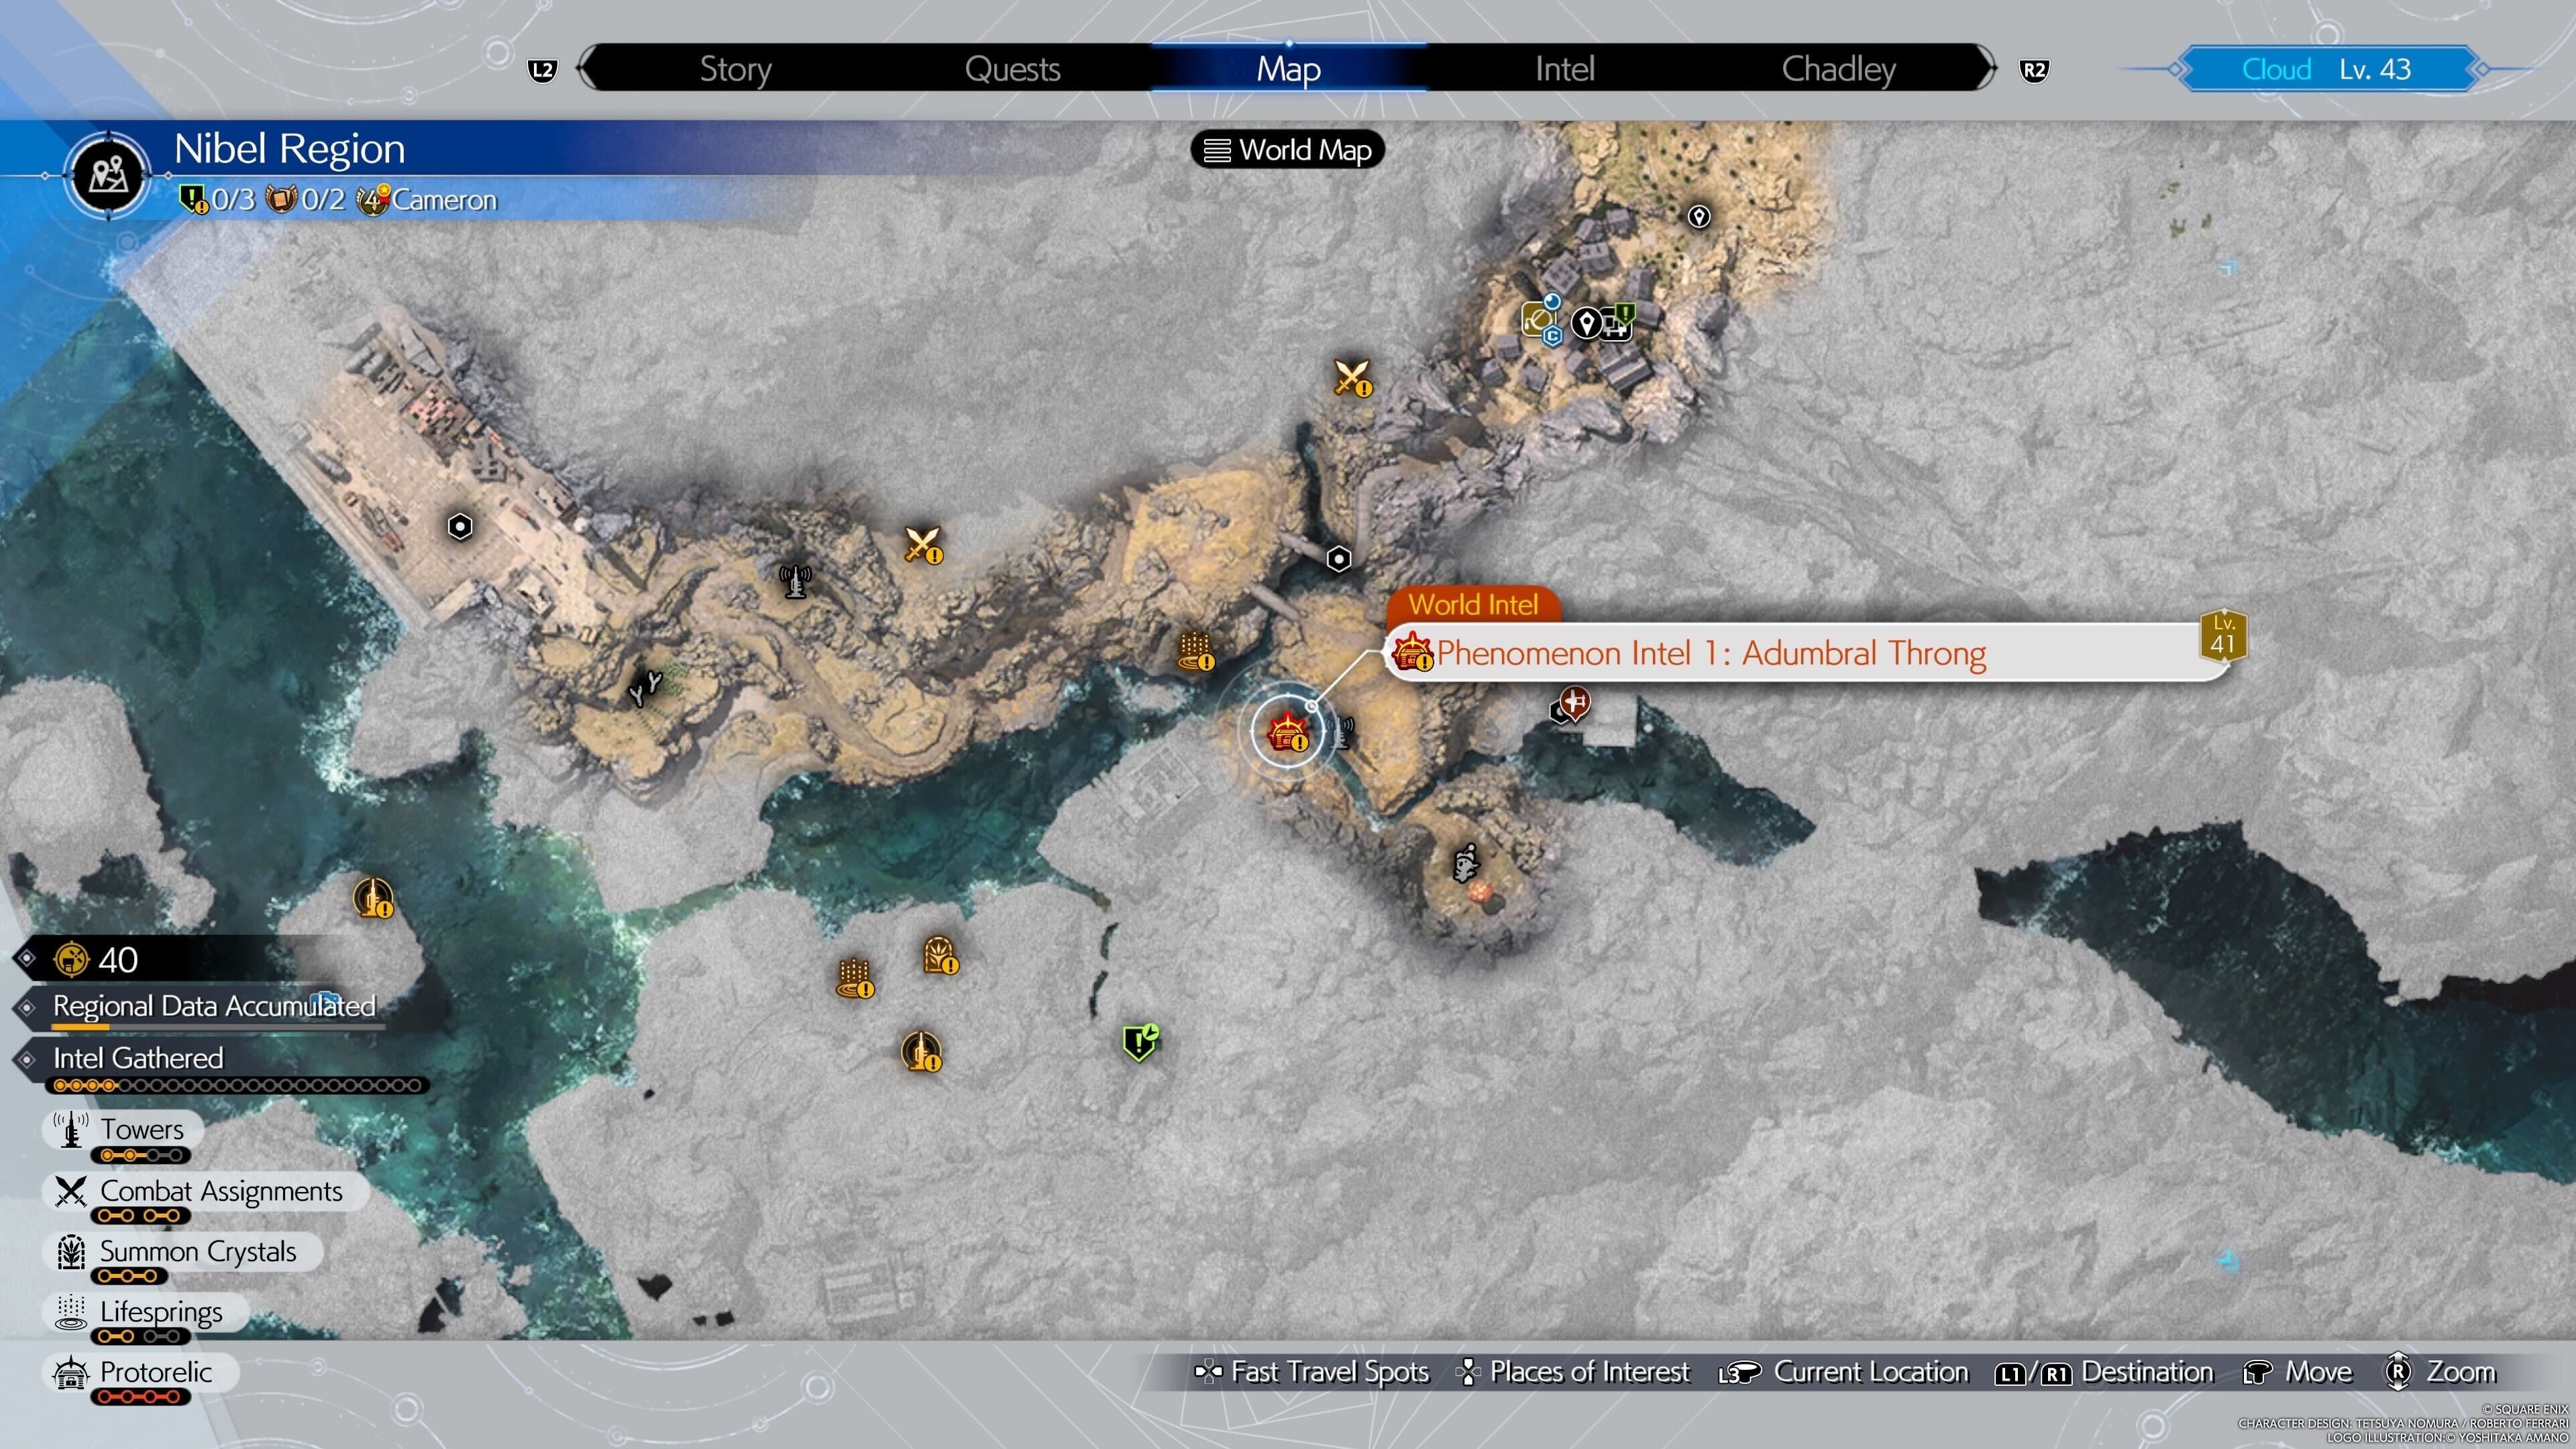2576x1449 pixels.
Task: Open the Chadley tab
Action: click(1837, 68)
